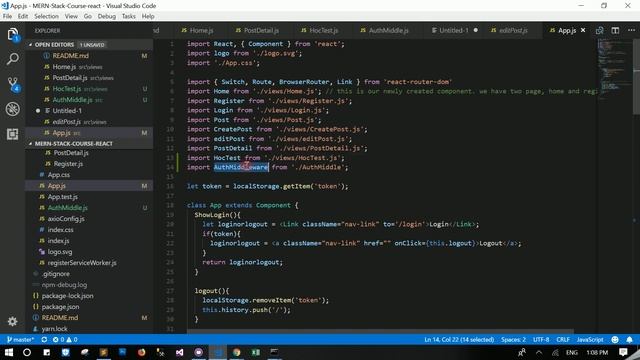Screen dimensions: 640x360
Task: Open axioConfig.js in the file tree
Action: (66, 219)
